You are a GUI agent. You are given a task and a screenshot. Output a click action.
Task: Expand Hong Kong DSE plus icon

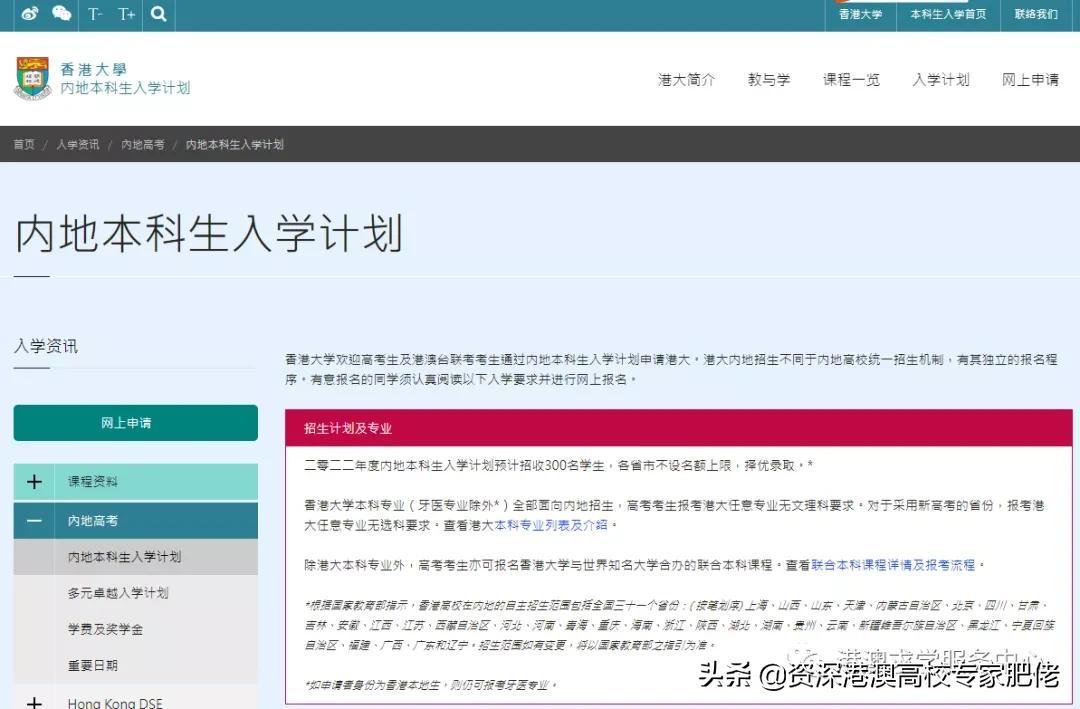pyautogui.click(x=34, y=702)
